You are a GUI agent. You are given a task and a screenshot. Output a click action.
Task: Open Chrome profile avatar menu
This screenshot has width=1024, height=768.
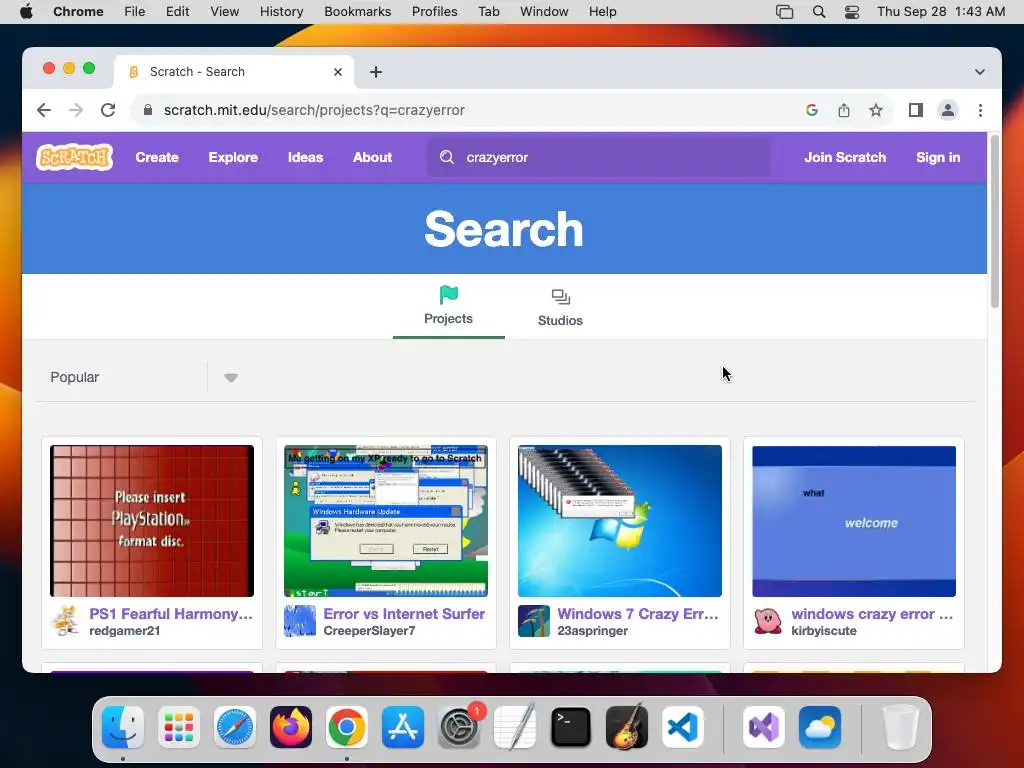click(948, 110)
